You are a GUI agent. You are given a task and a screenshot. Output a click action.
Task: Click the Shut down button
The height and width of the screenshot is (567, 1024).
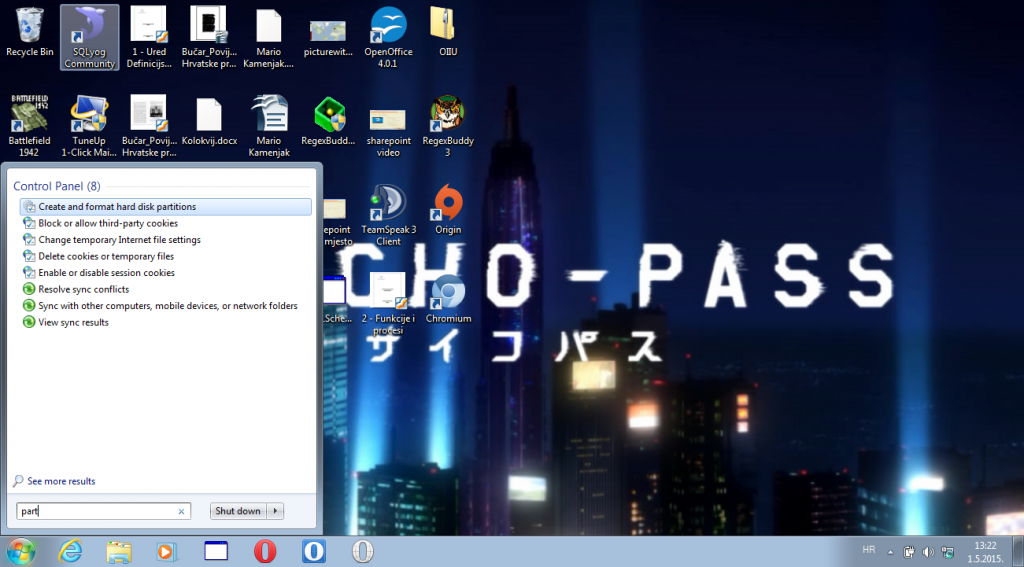tap(238, 511)
